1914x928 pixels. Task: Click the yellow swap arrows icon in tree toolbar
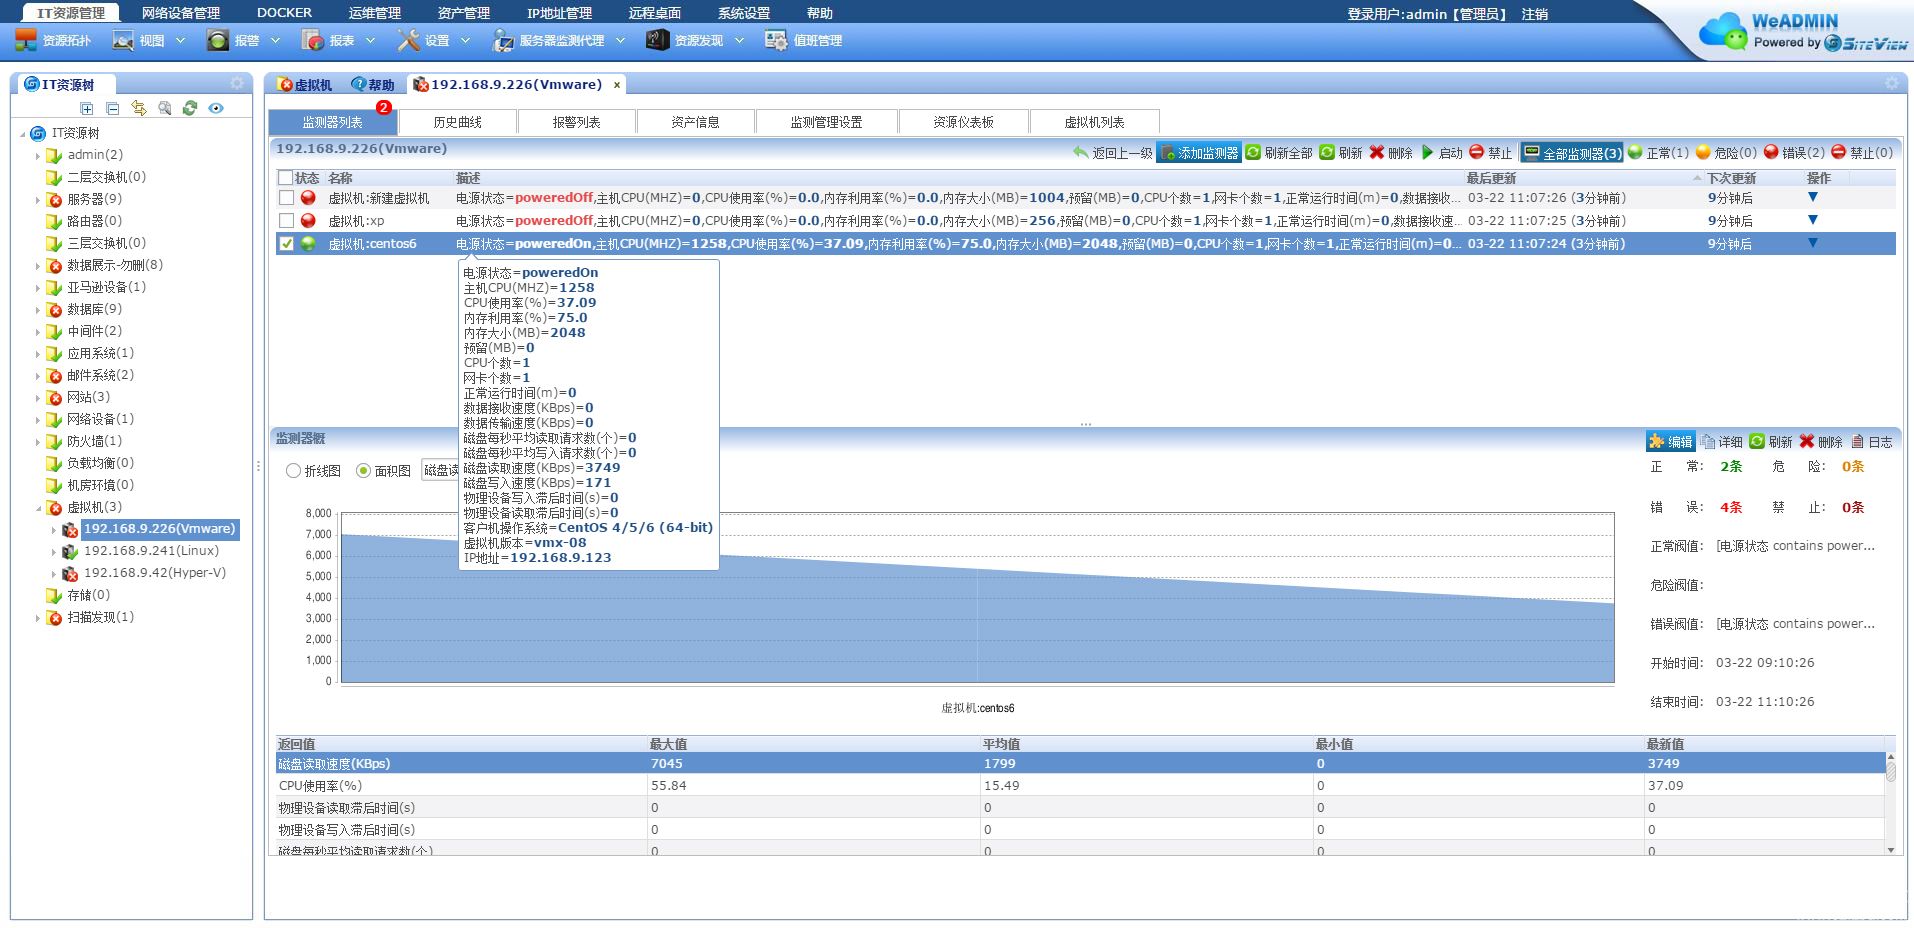pyautogui.click(x=139, y=108)
